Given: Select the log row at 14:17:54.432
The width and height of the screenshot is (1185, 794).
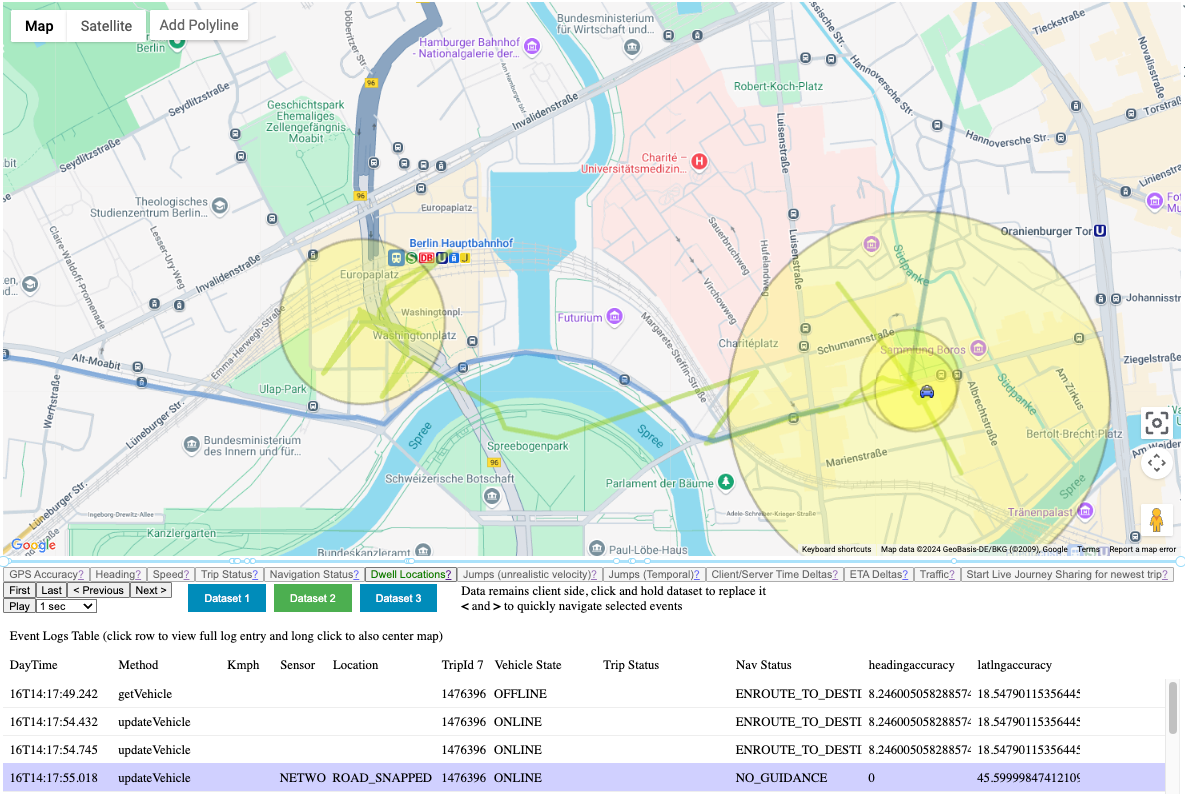Looking at the screenshot, I should [x=583, y=721].
